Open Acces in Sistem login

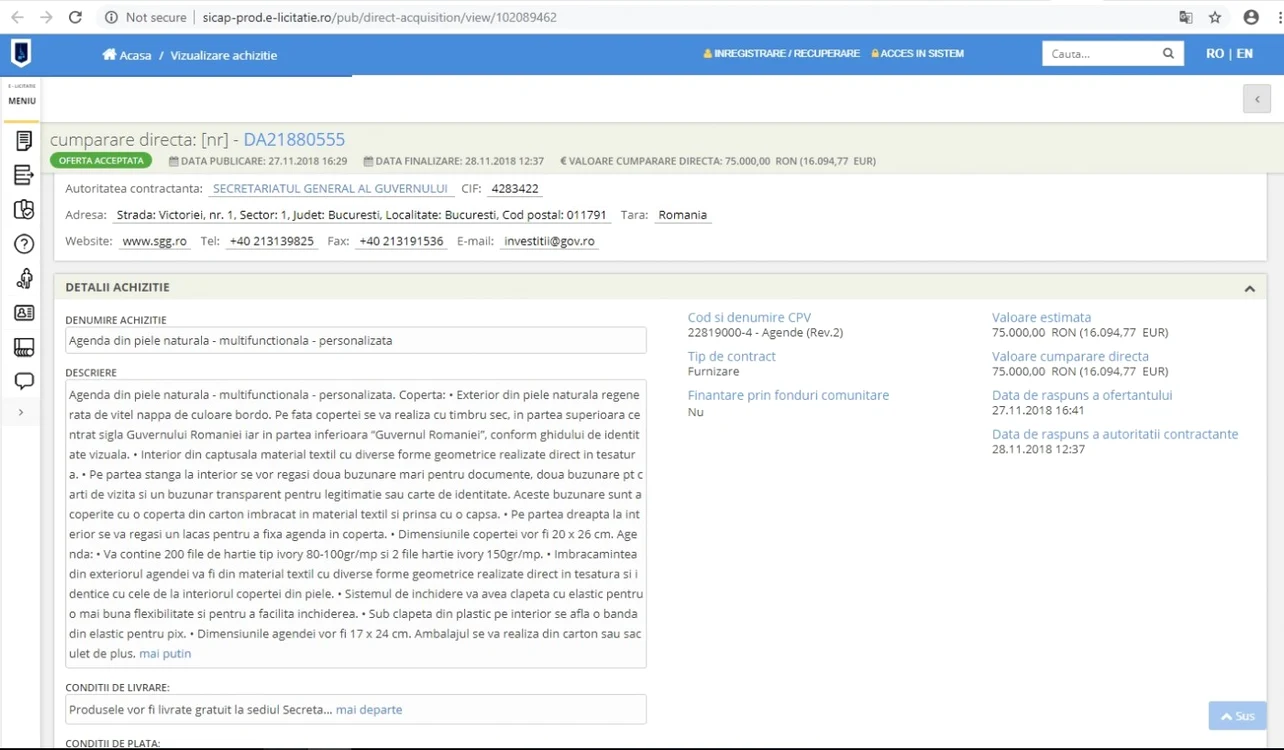tap(917, 54)
